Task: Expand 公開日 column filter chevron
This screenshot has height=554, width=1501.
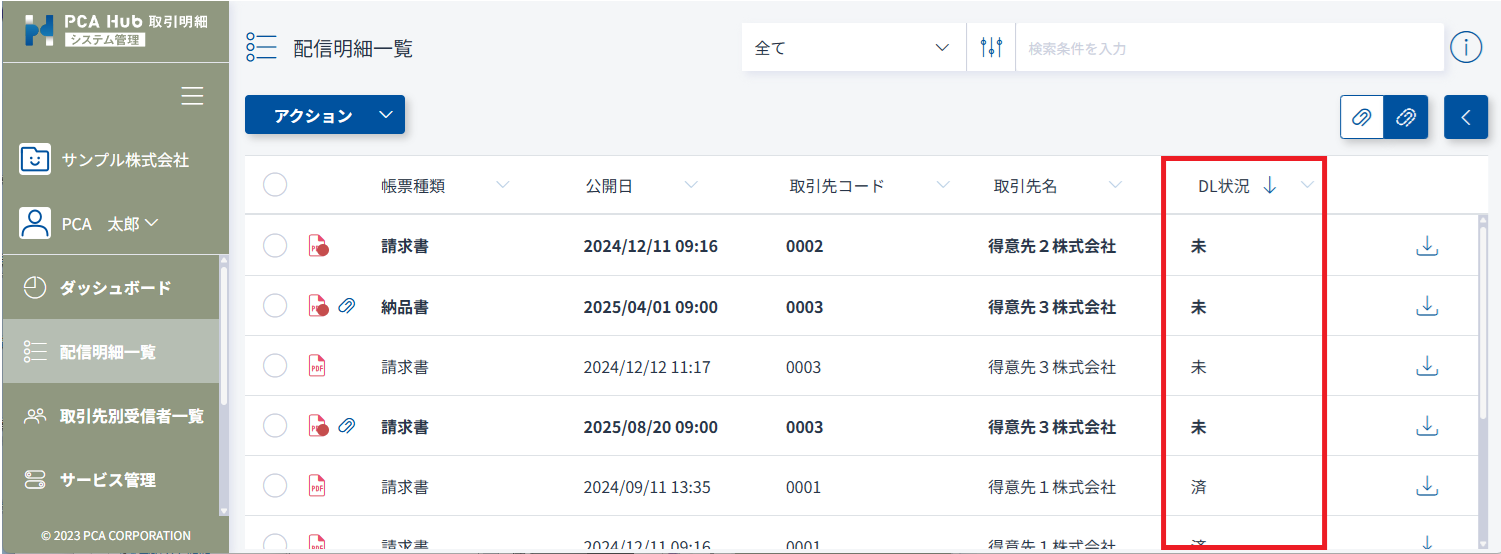Action: coord(690,184)
